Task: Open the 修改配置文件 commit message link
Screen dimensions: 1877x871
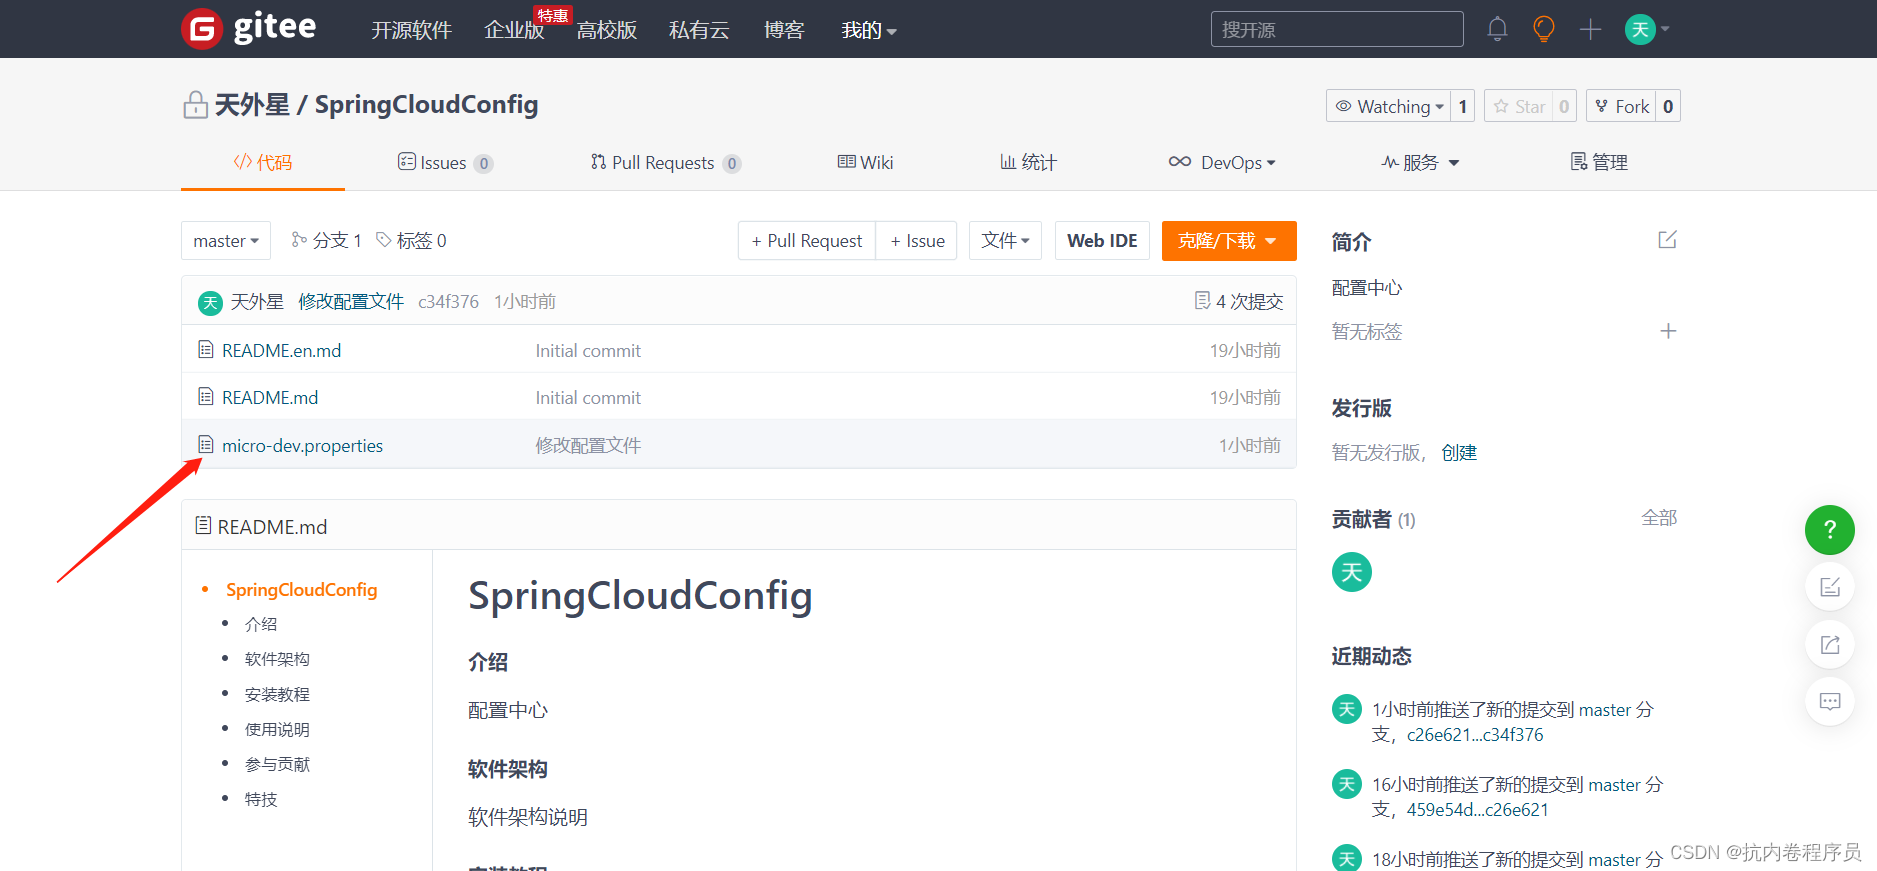Action: pos(351,301)
